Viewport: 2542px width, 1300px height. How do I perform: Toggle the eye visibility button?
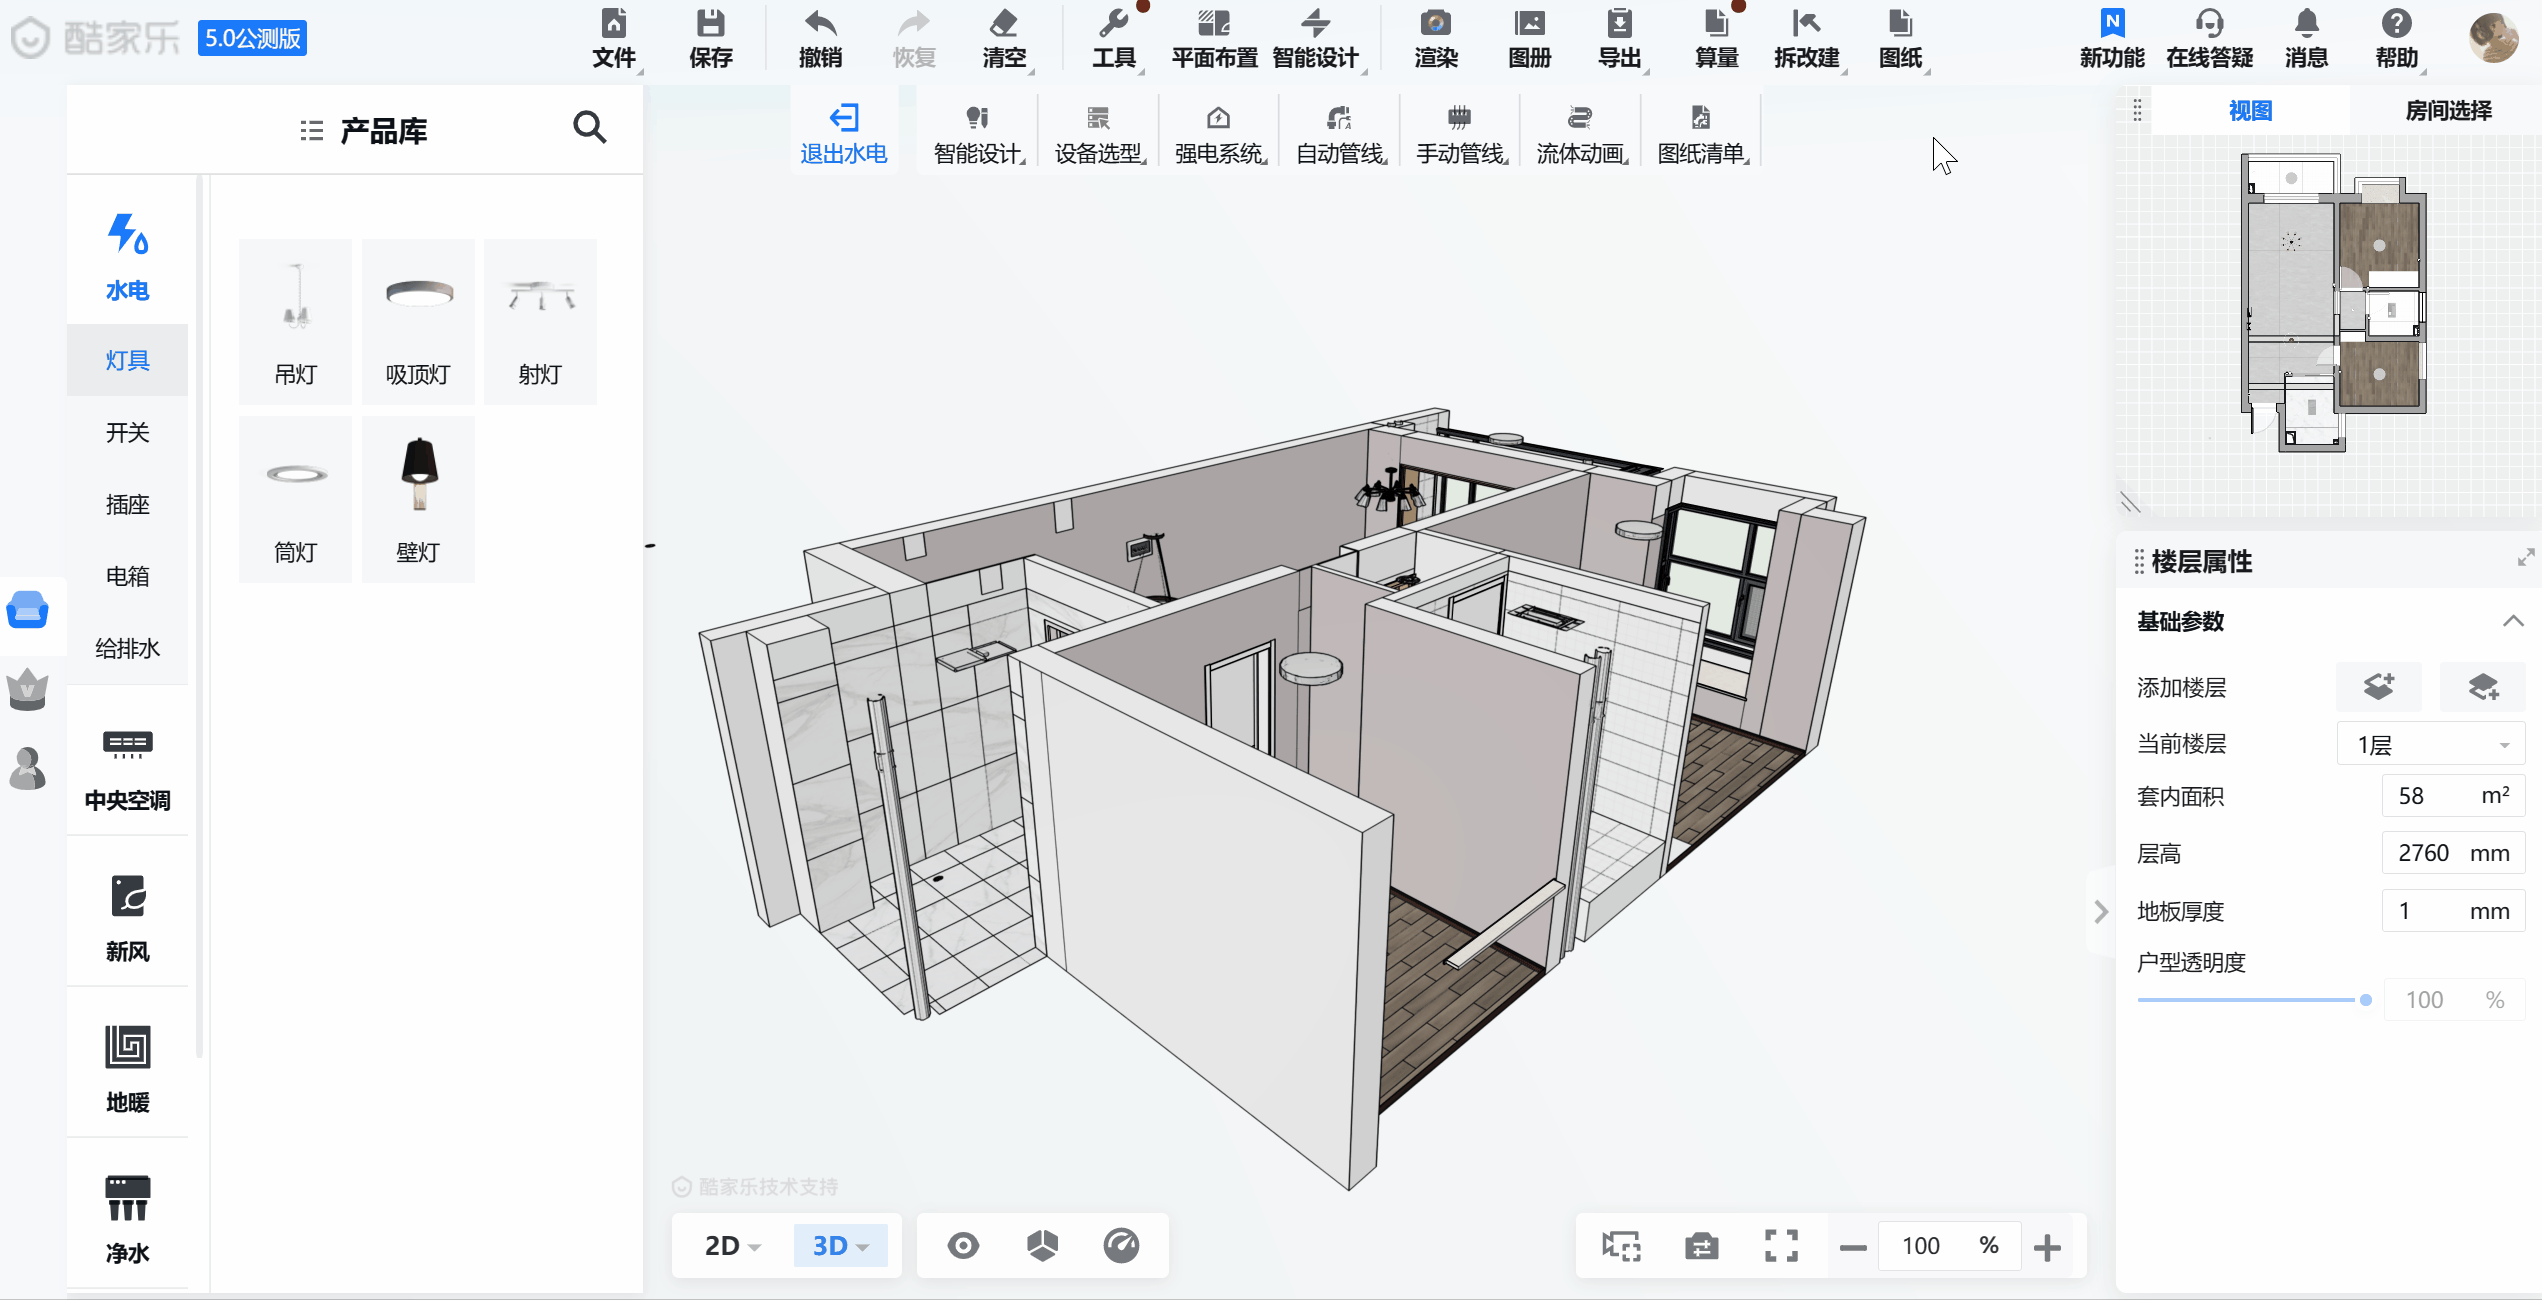tap(963, 1246)
